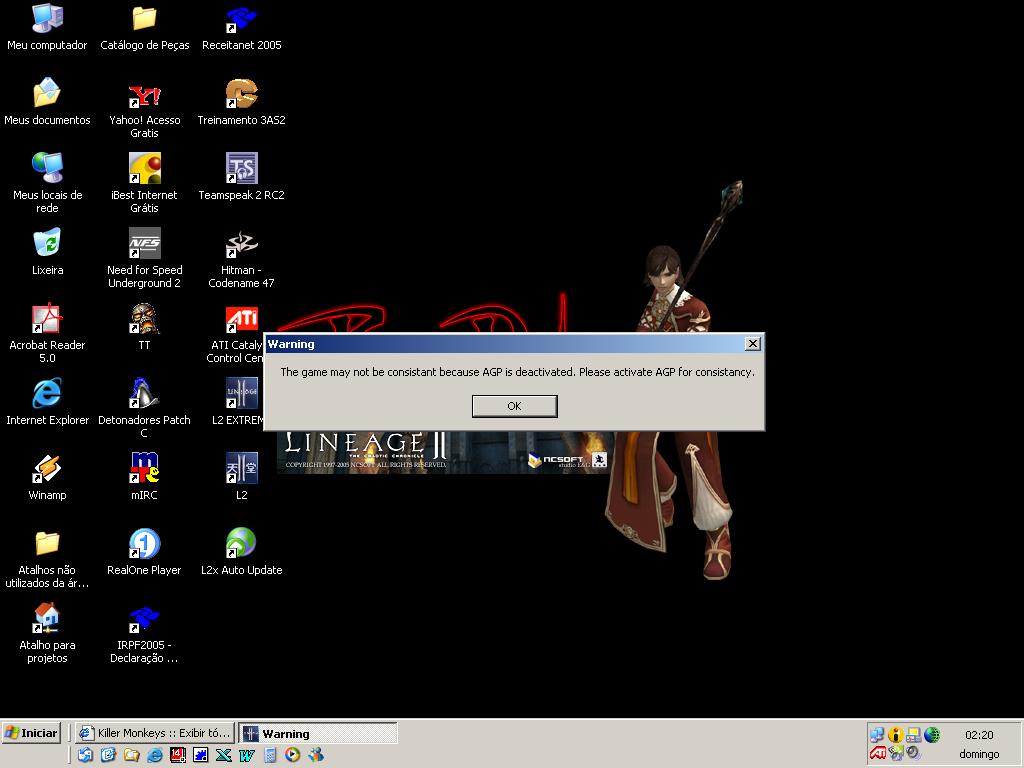Click the Internet Explorer quick launch icon

pos(154,755)
